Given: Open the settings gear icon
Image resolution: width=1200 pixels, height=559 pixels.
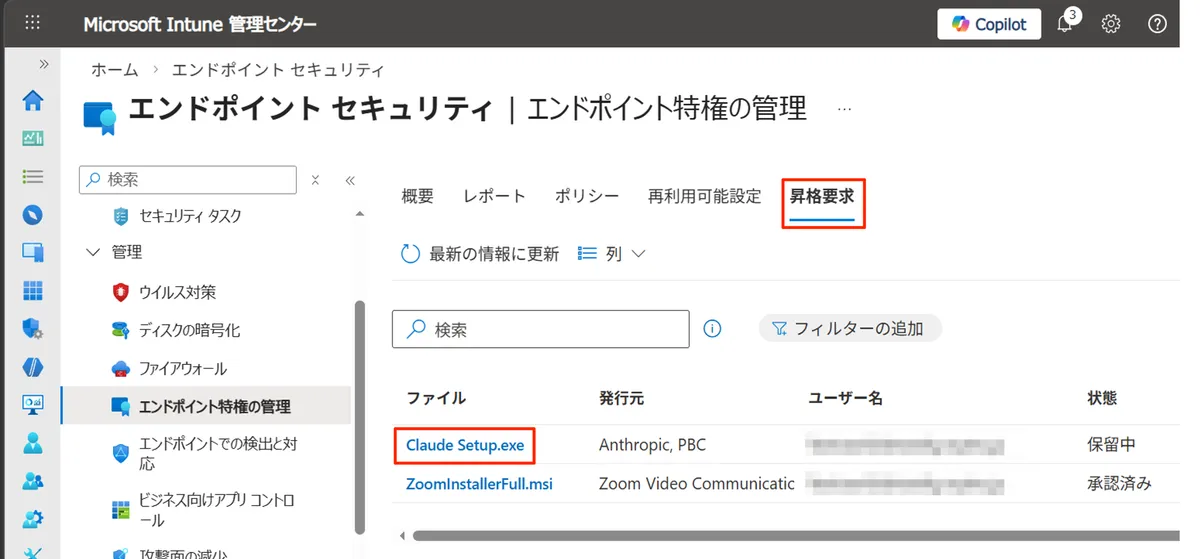Looking at the screenshot, I should pos(1111,24).
